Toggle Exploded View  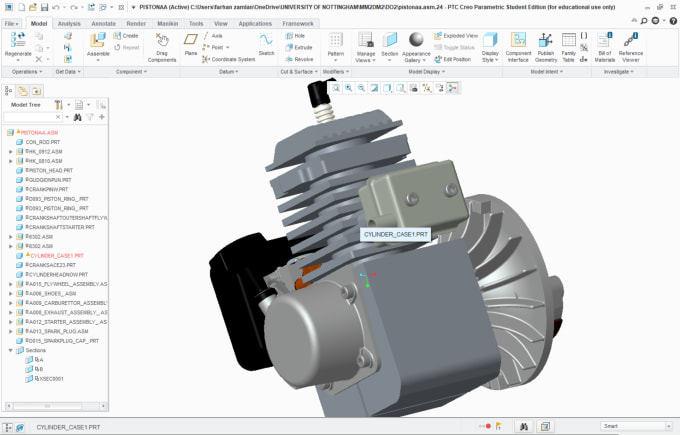click(456, 36)
